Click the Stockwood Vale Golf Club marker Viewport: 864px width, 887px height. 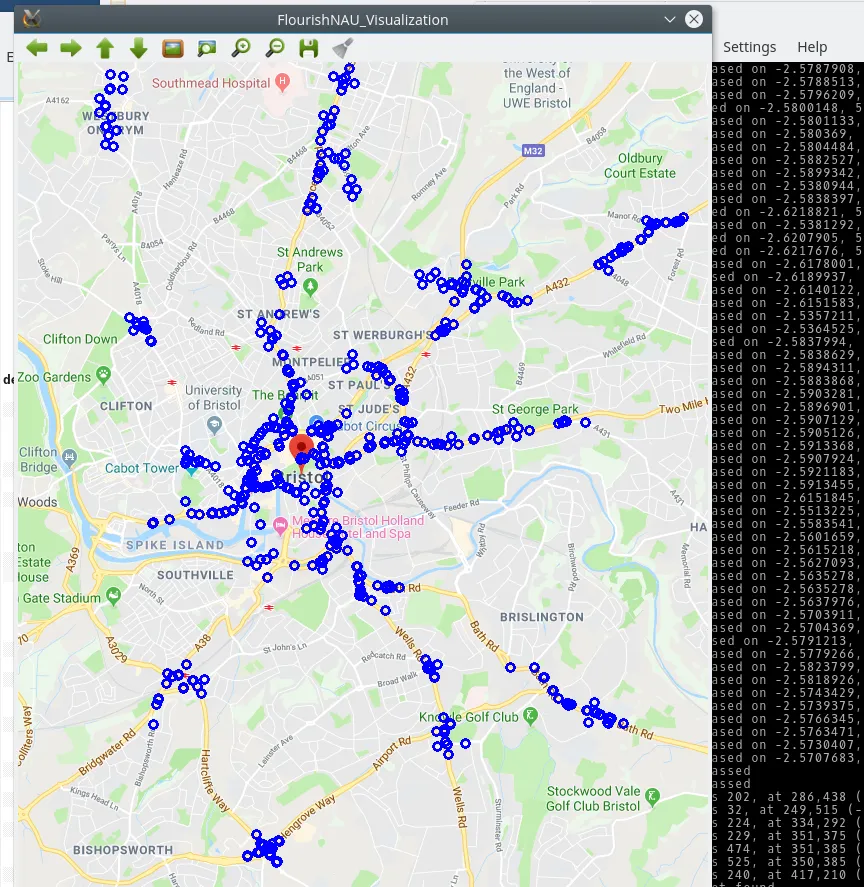652,796
